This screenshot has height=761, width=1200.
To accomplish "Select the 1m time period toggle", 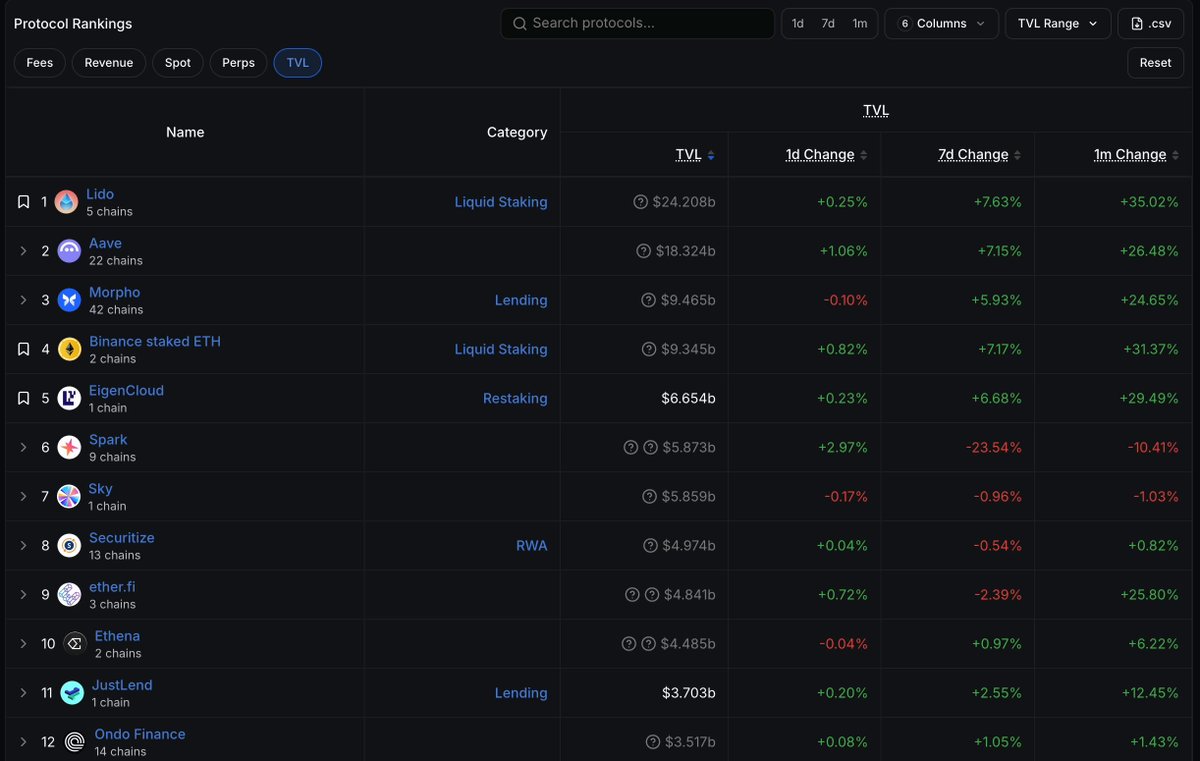I will coord(860,23).
